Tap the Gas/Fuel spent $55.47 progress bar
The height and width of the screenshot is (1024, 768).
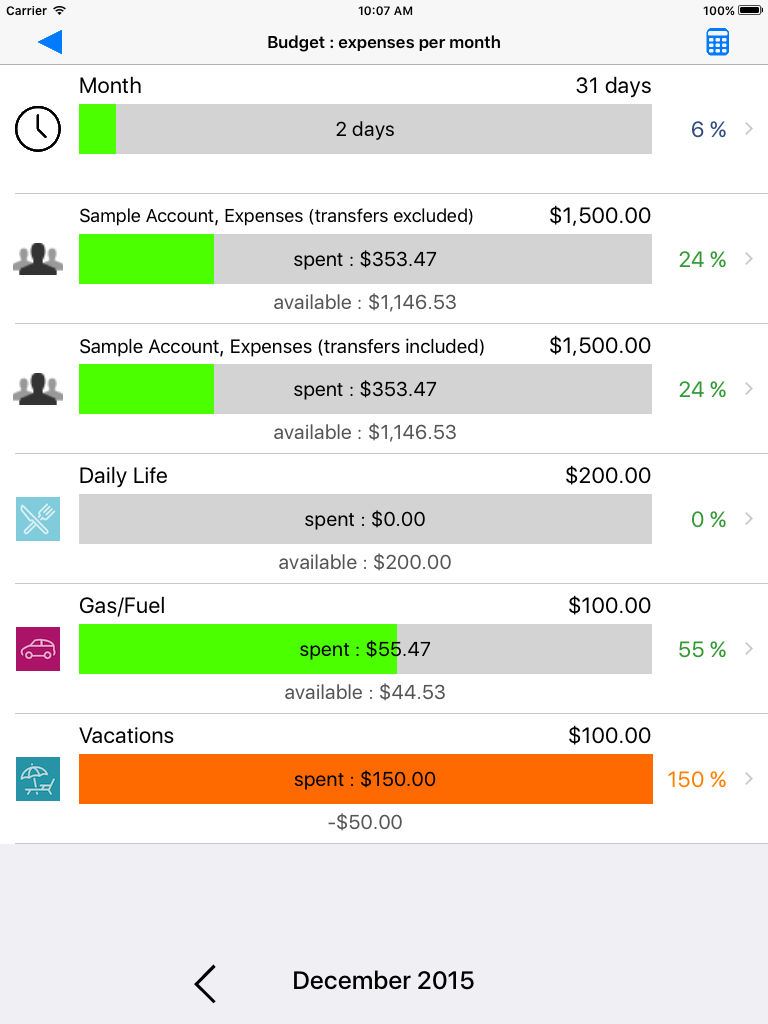coord(366,648)
